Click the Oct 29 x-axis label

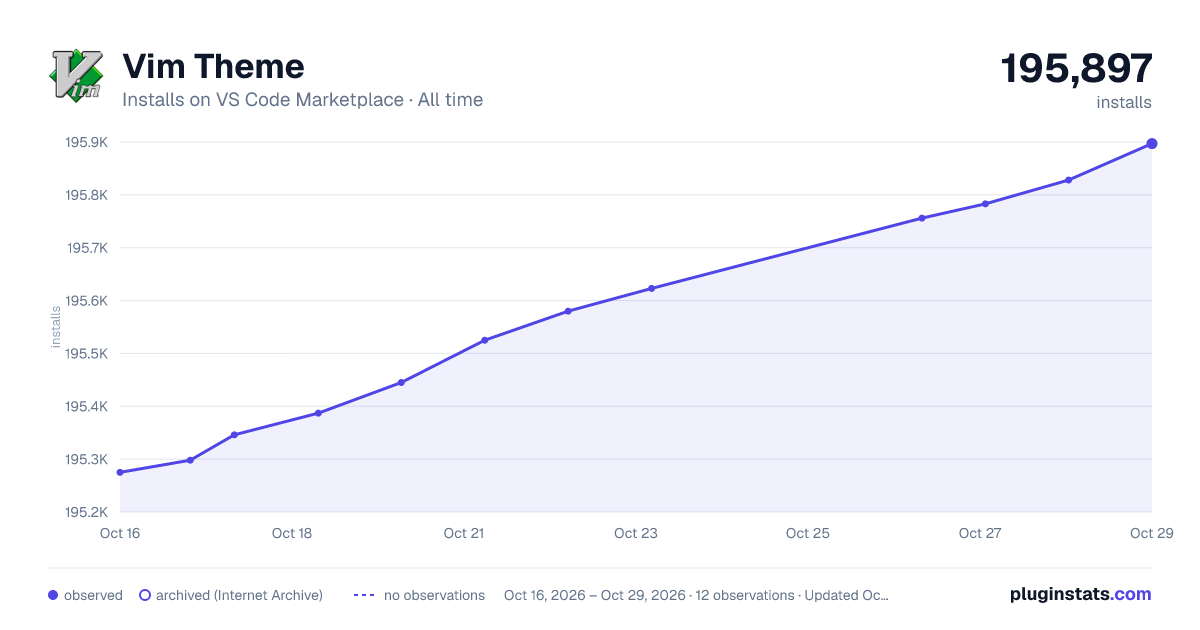pyautogui.click(x=1151, y=533)
